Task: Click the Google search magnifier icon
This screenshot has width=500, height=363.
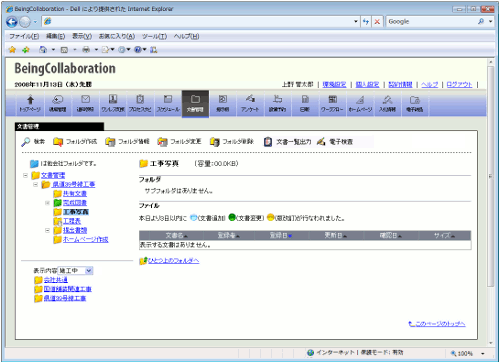Action: 481,21
